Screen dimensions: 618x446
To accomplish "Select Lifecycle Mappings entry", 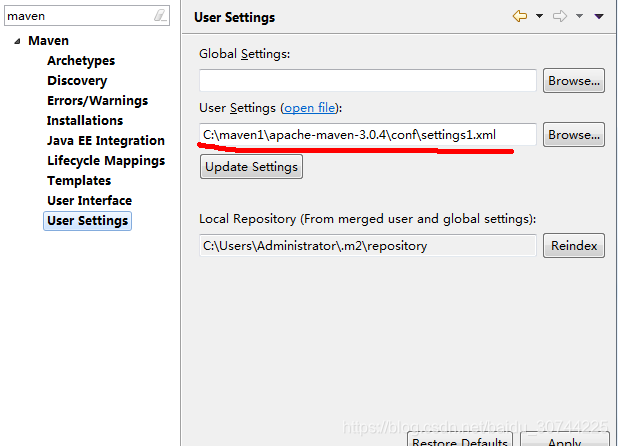I will tap(106, 161).
